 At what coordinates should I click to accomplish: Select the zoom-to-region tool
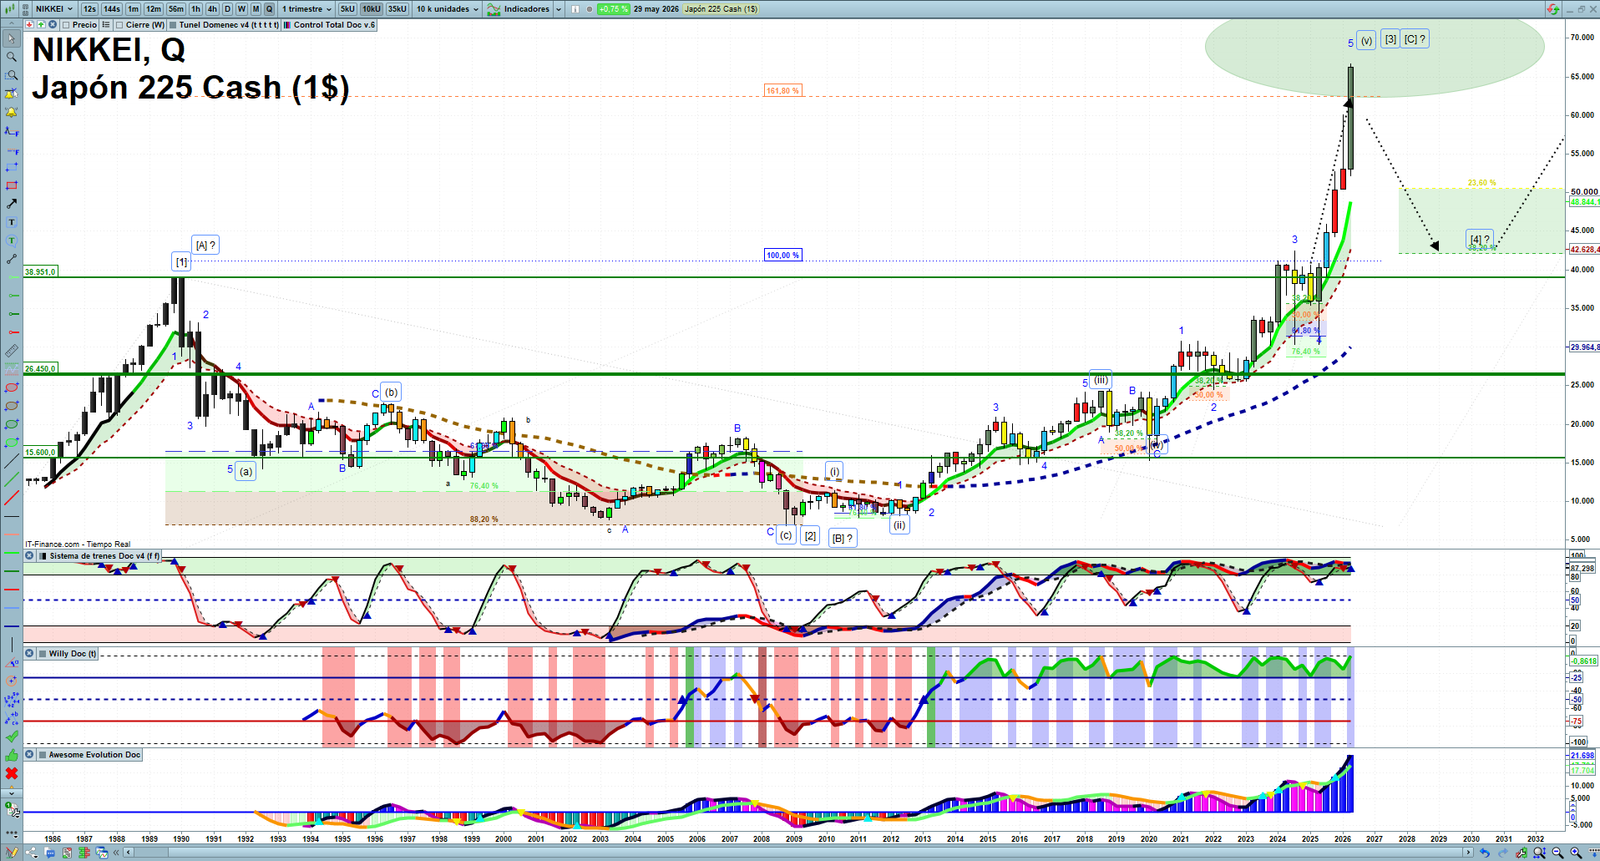point(11,75)
